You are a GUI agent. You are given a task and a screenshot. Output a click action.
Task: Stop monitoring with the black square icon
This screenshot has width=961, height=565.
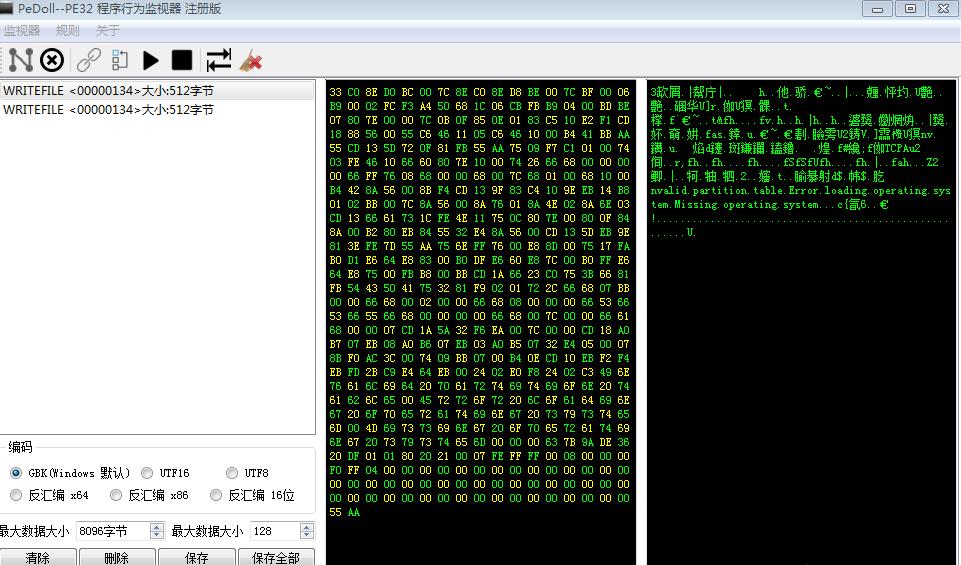tap(182, 60)
